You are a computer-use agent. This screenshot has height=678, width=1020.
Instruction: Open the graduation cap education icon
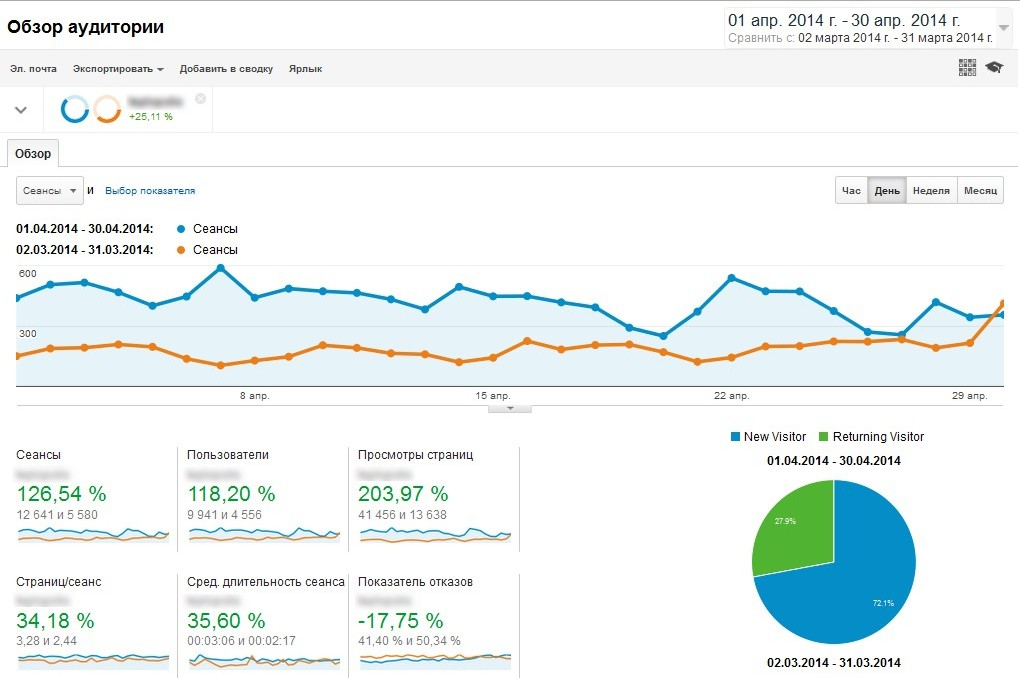click(x=993, y=67)
